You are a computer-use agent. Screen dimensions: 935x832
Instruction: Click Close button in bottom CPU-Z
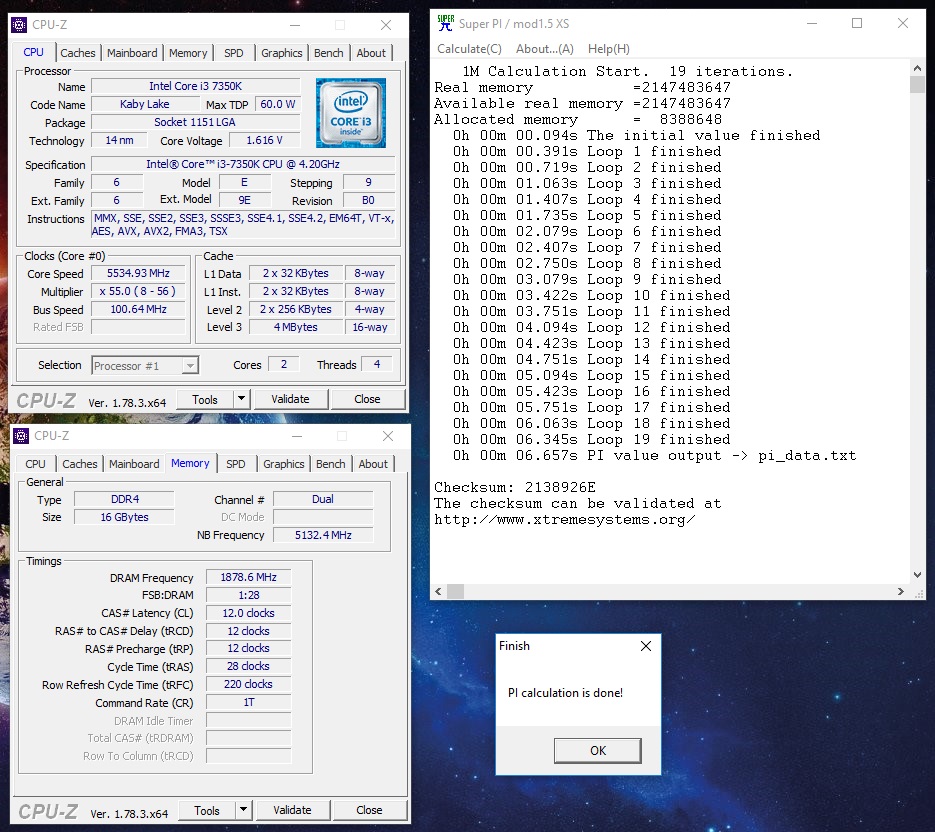(369, 809)
